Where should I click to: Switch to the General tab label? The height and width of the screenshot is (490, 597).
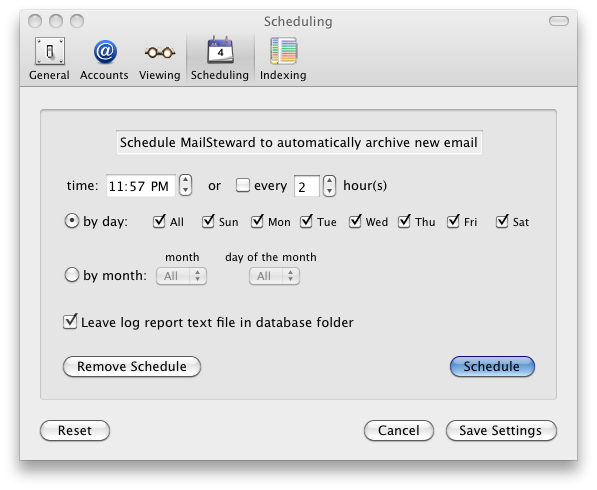[x=49, y=75]
